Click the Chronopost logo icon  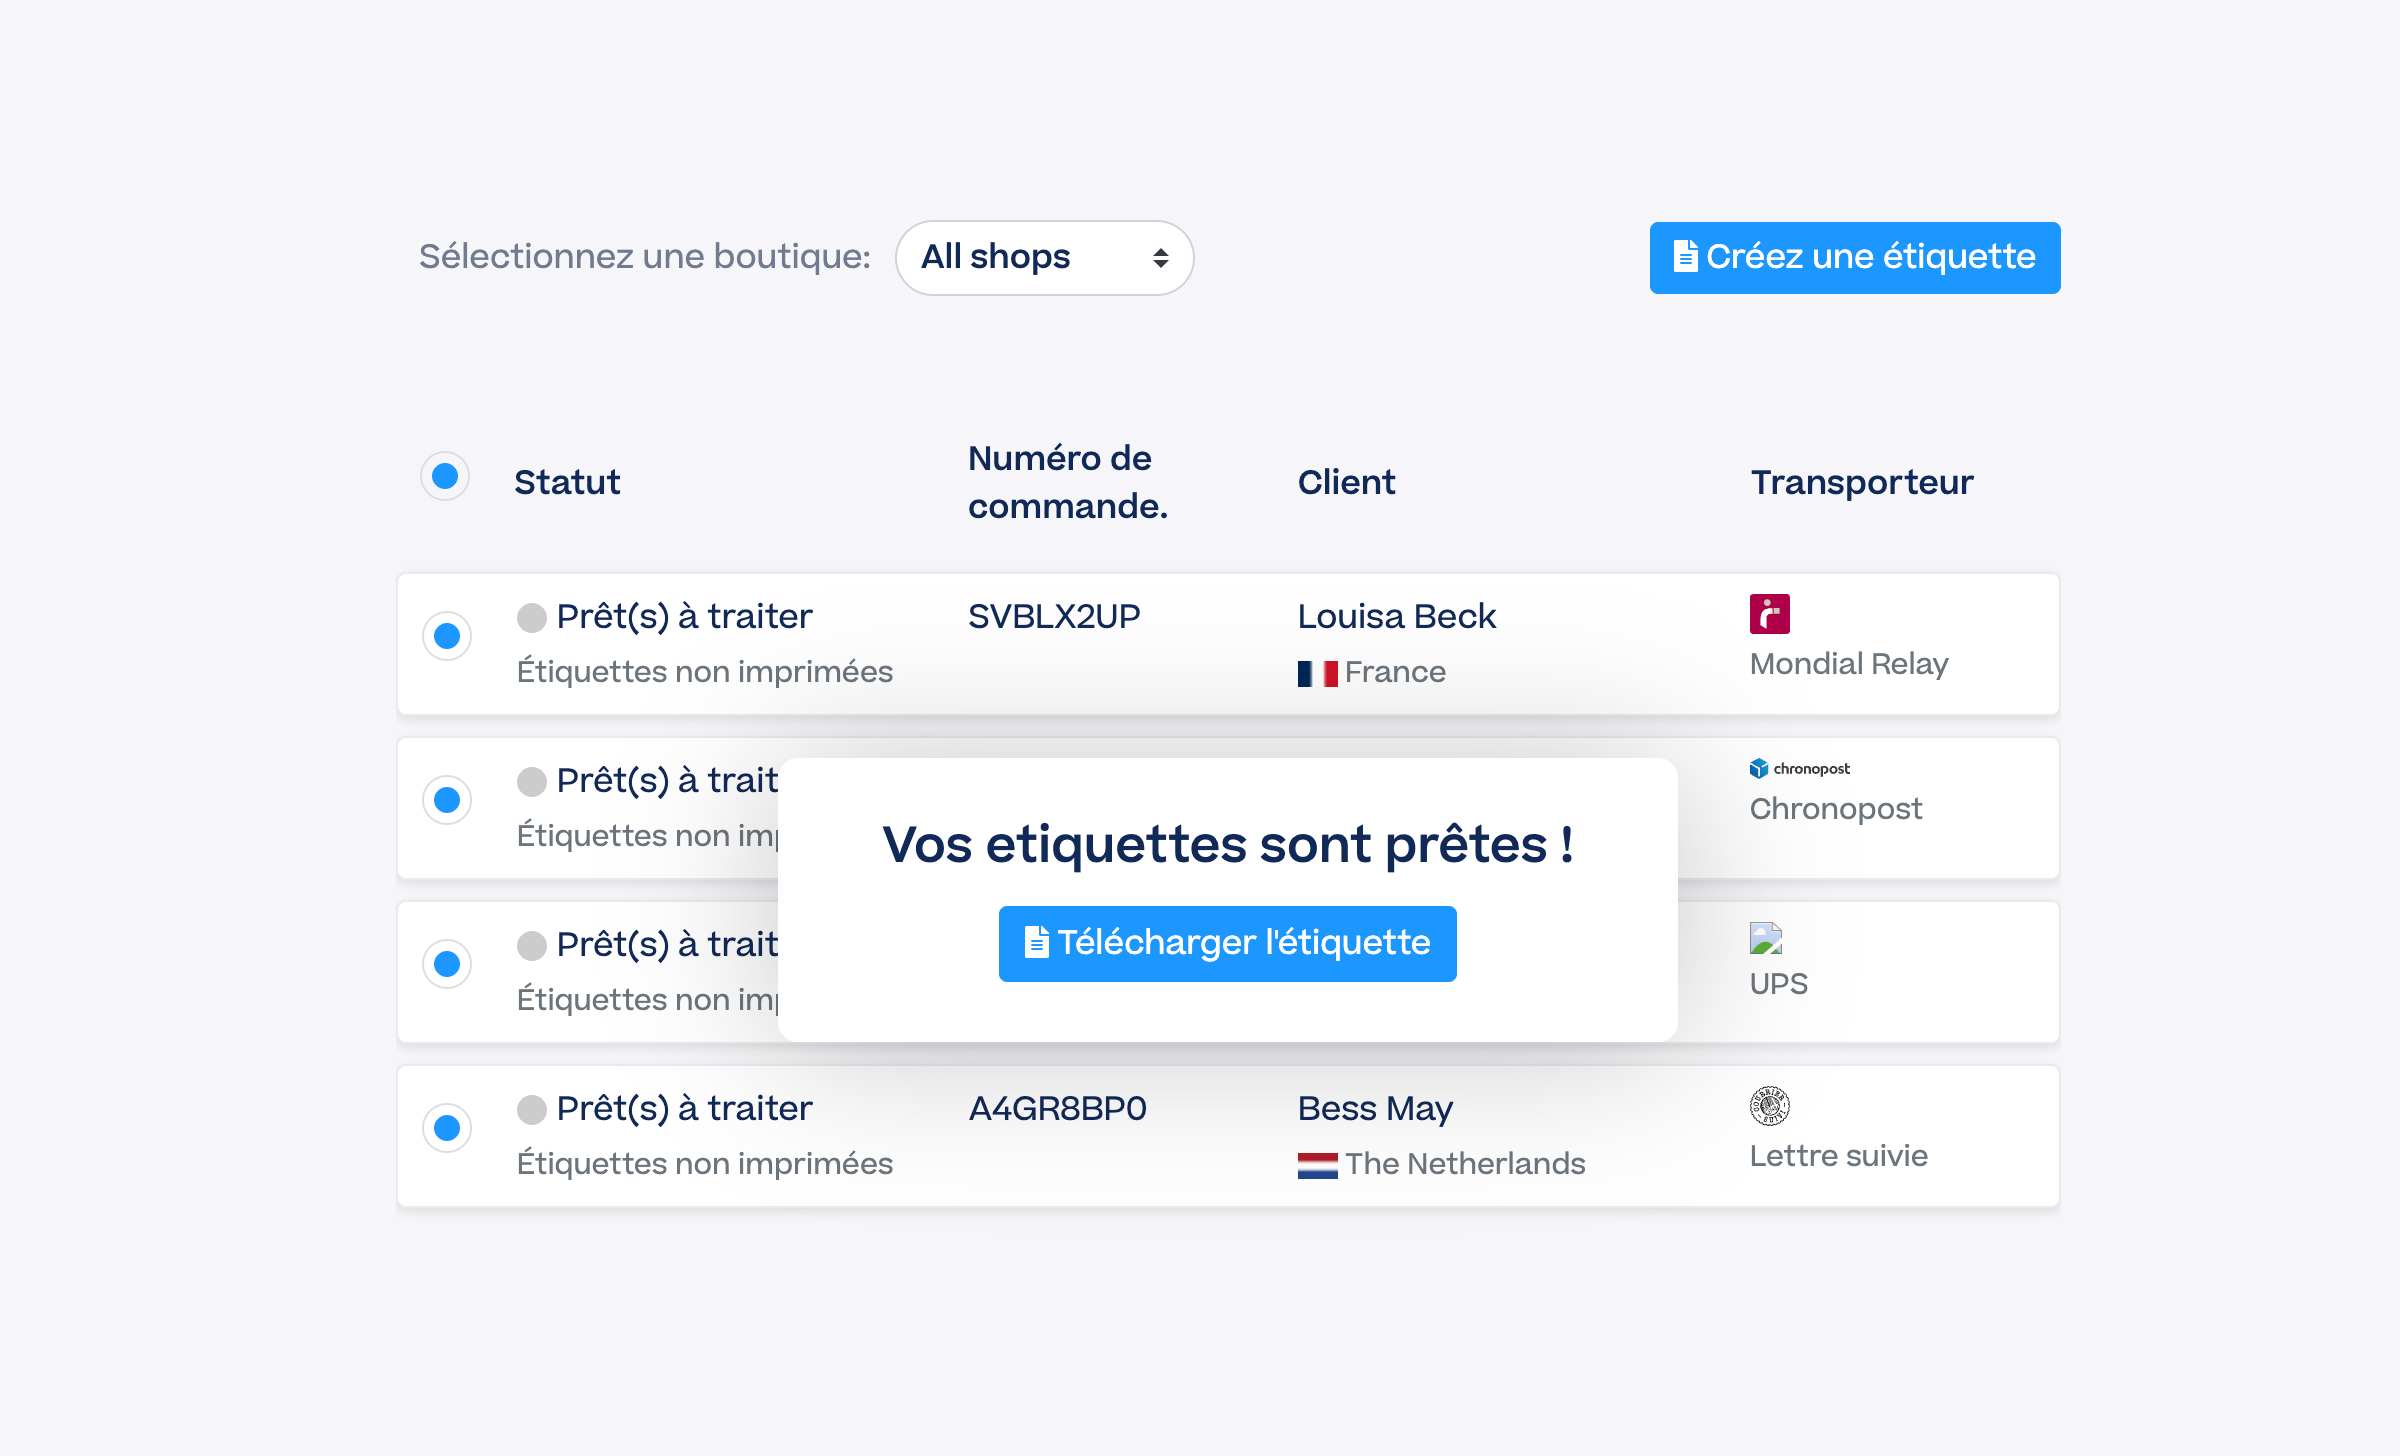1799,768
